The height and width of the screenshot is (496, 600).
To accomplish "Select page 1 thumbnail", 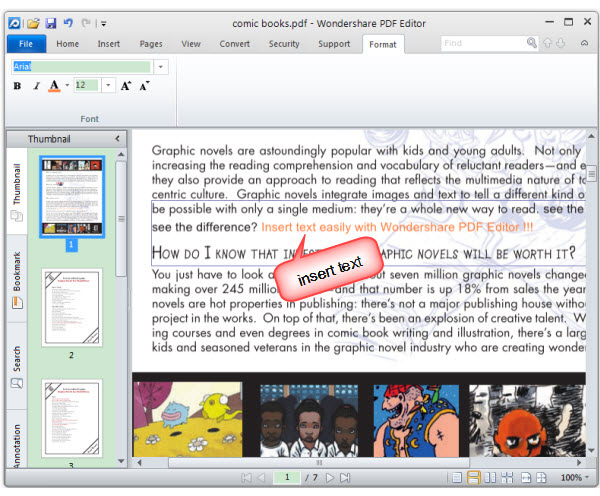I will (71, 197).
